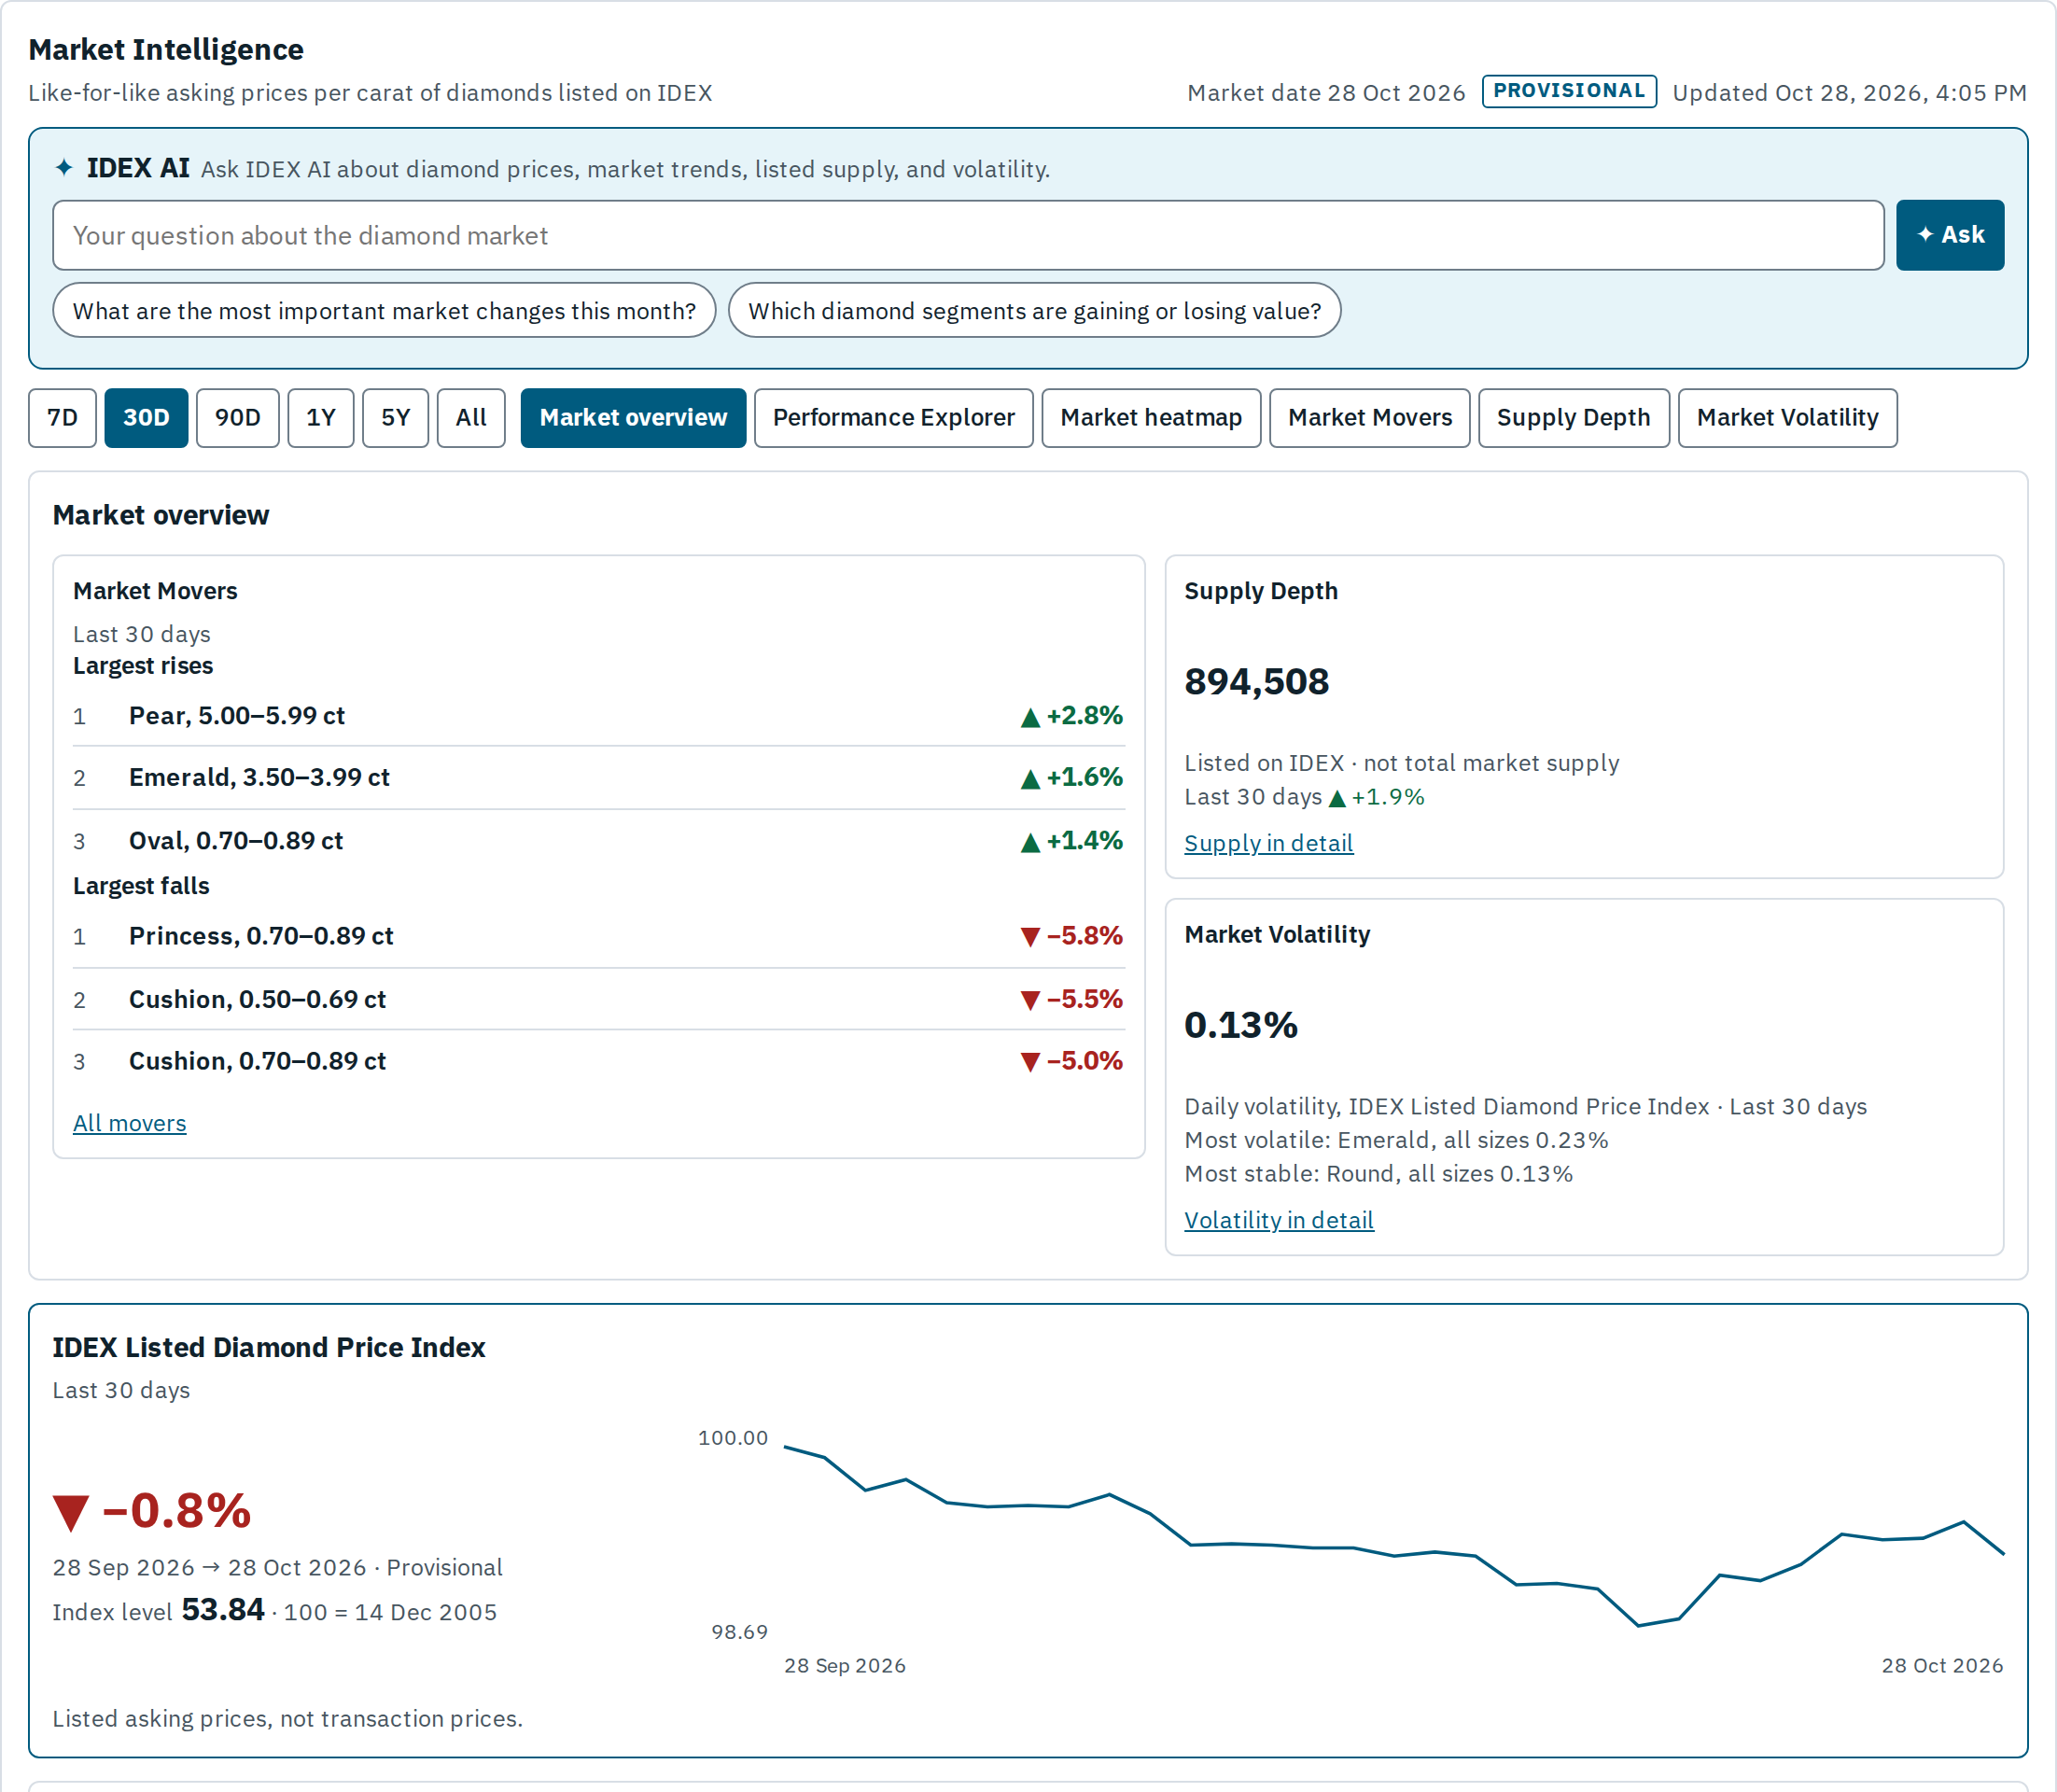Switch time range to 90D
2057x1792 pixels.
(x=238, y=418)
